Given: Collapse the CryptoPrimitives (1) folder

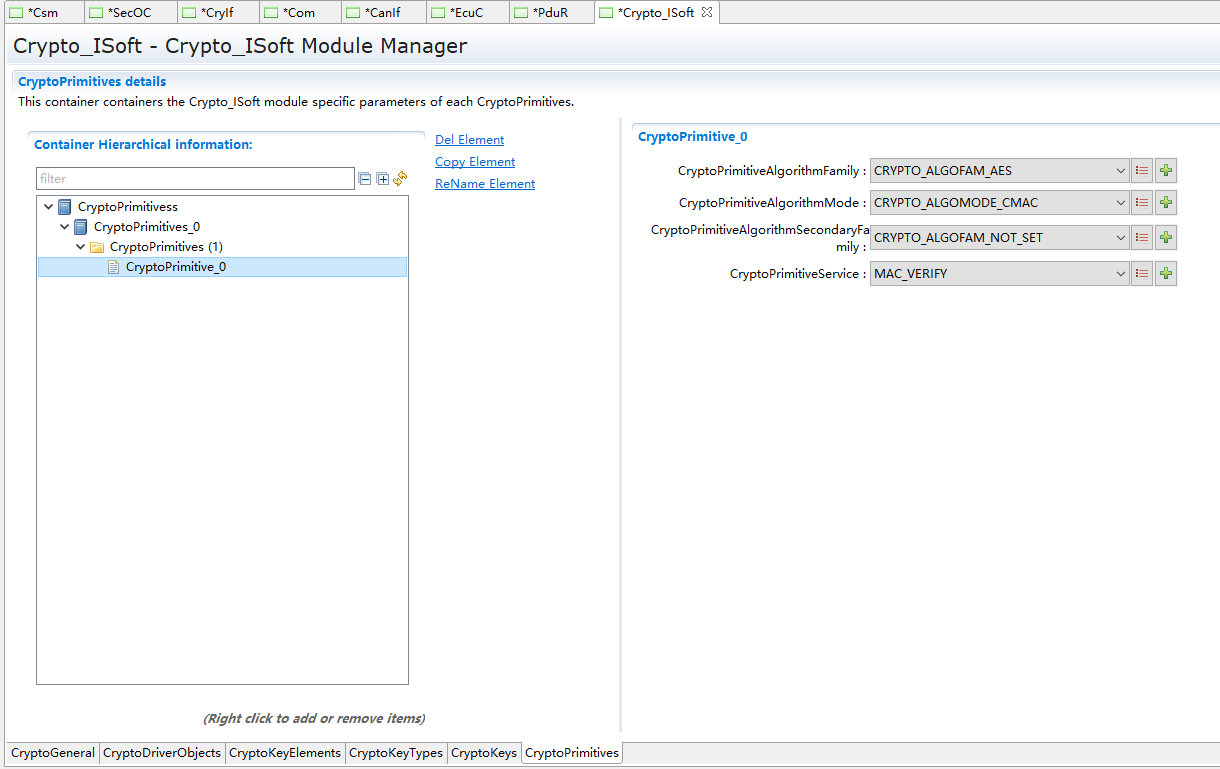Looking at the screenshot, I should click(81, 247).
